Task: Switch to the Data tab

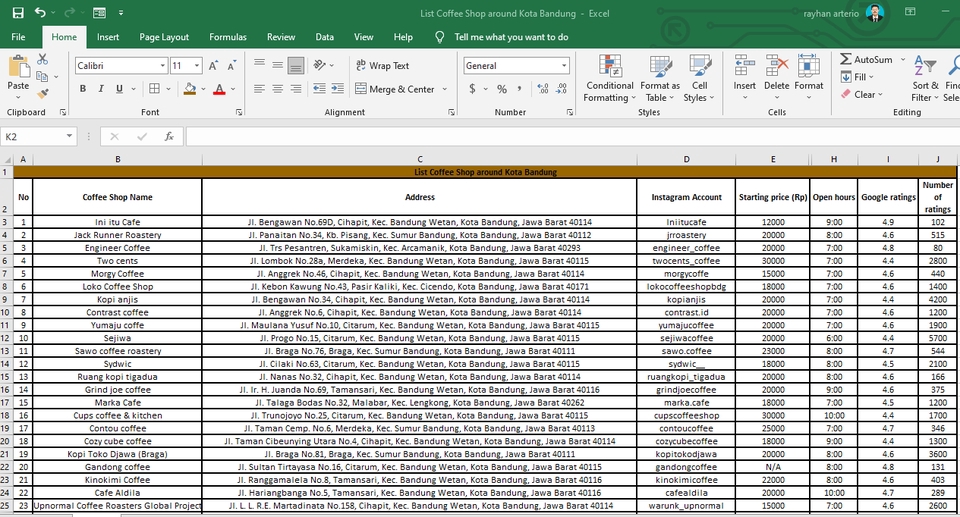Action: [x=324, y=37]
